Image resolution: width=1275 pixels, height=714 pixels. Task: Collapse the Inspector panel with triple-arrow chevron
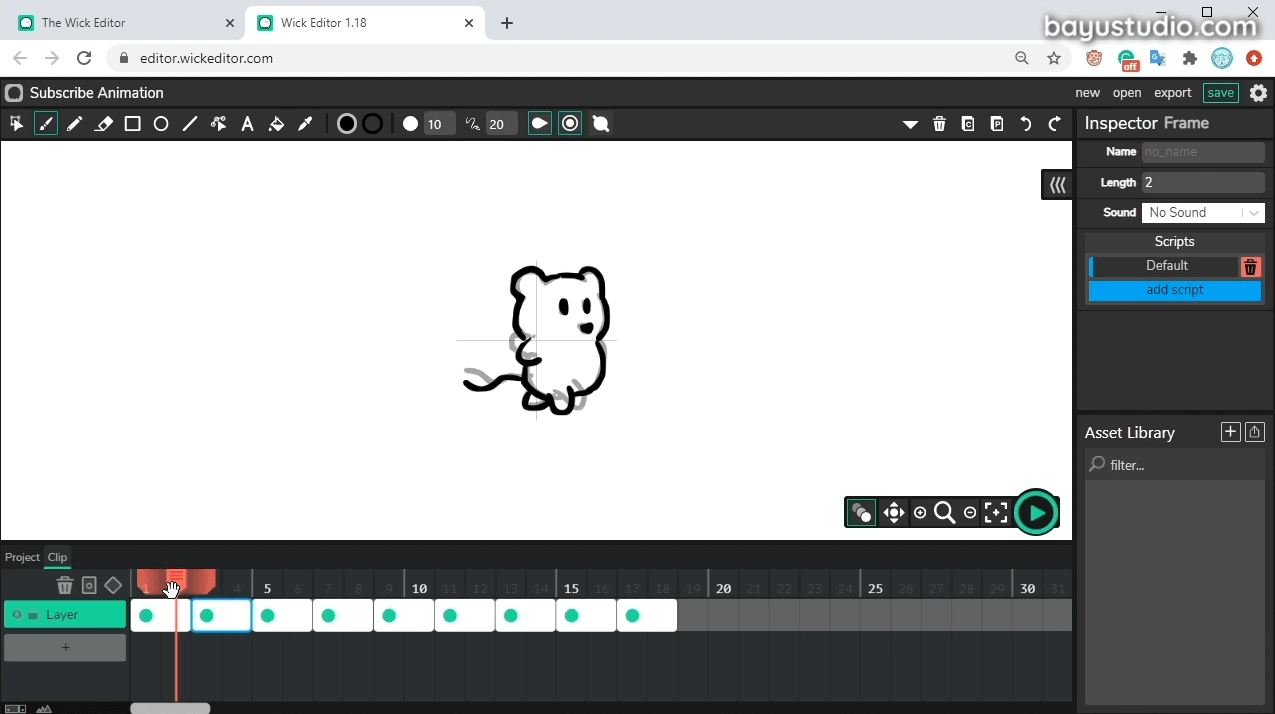(1057, 184)
